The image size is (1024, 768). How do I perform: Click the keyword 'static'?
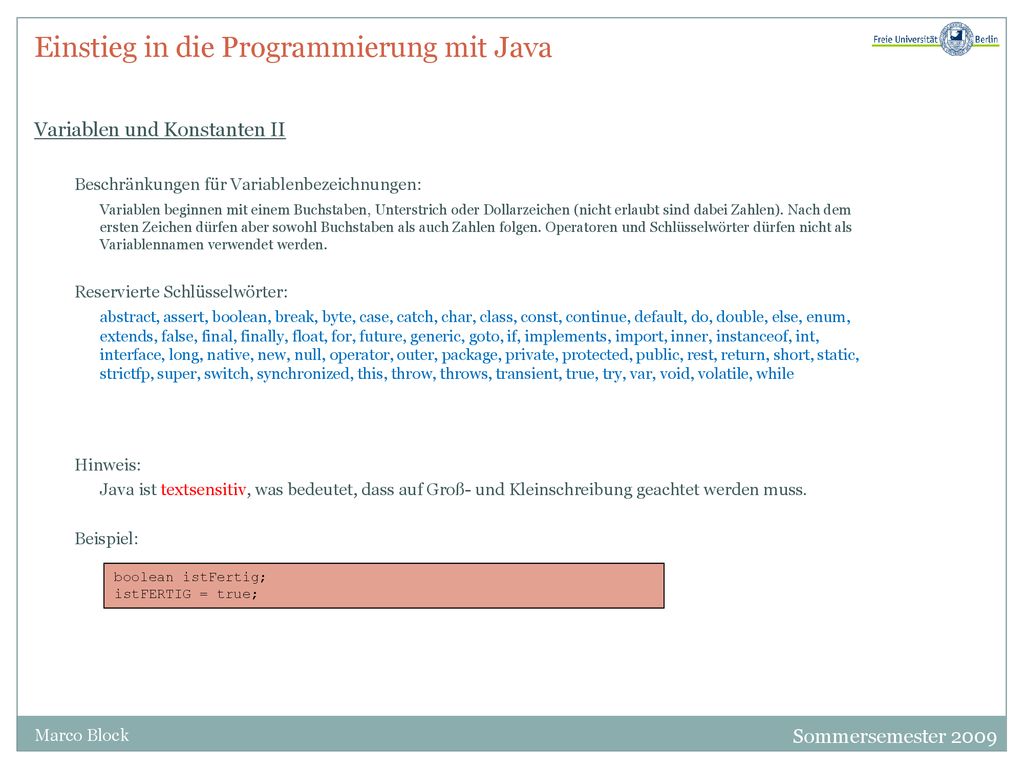click(835, 355)
